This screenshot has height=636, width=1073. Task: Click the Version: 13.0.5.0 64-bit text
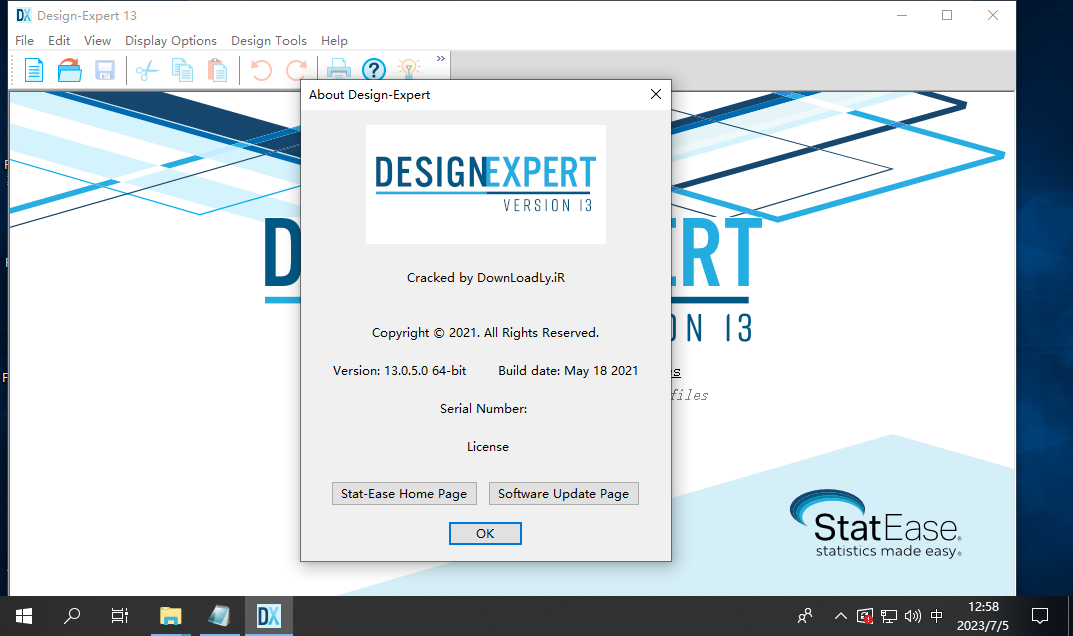[400, 370]
